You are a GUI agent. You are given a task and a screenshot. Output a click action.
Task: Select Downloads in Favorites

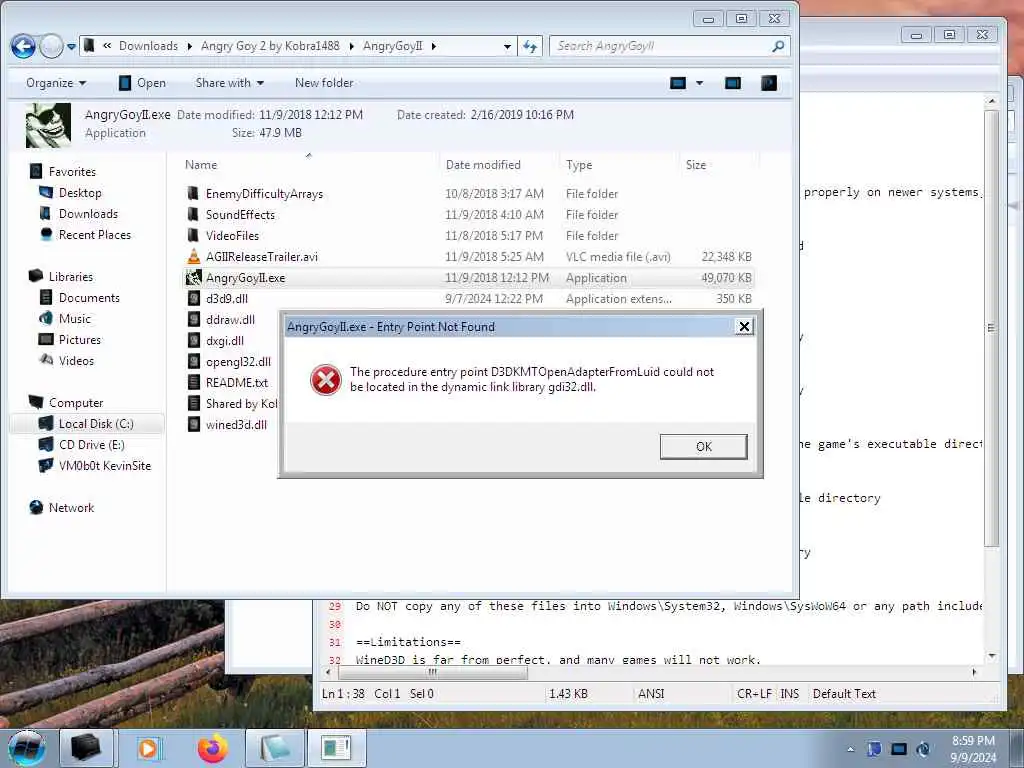point(88,214)
